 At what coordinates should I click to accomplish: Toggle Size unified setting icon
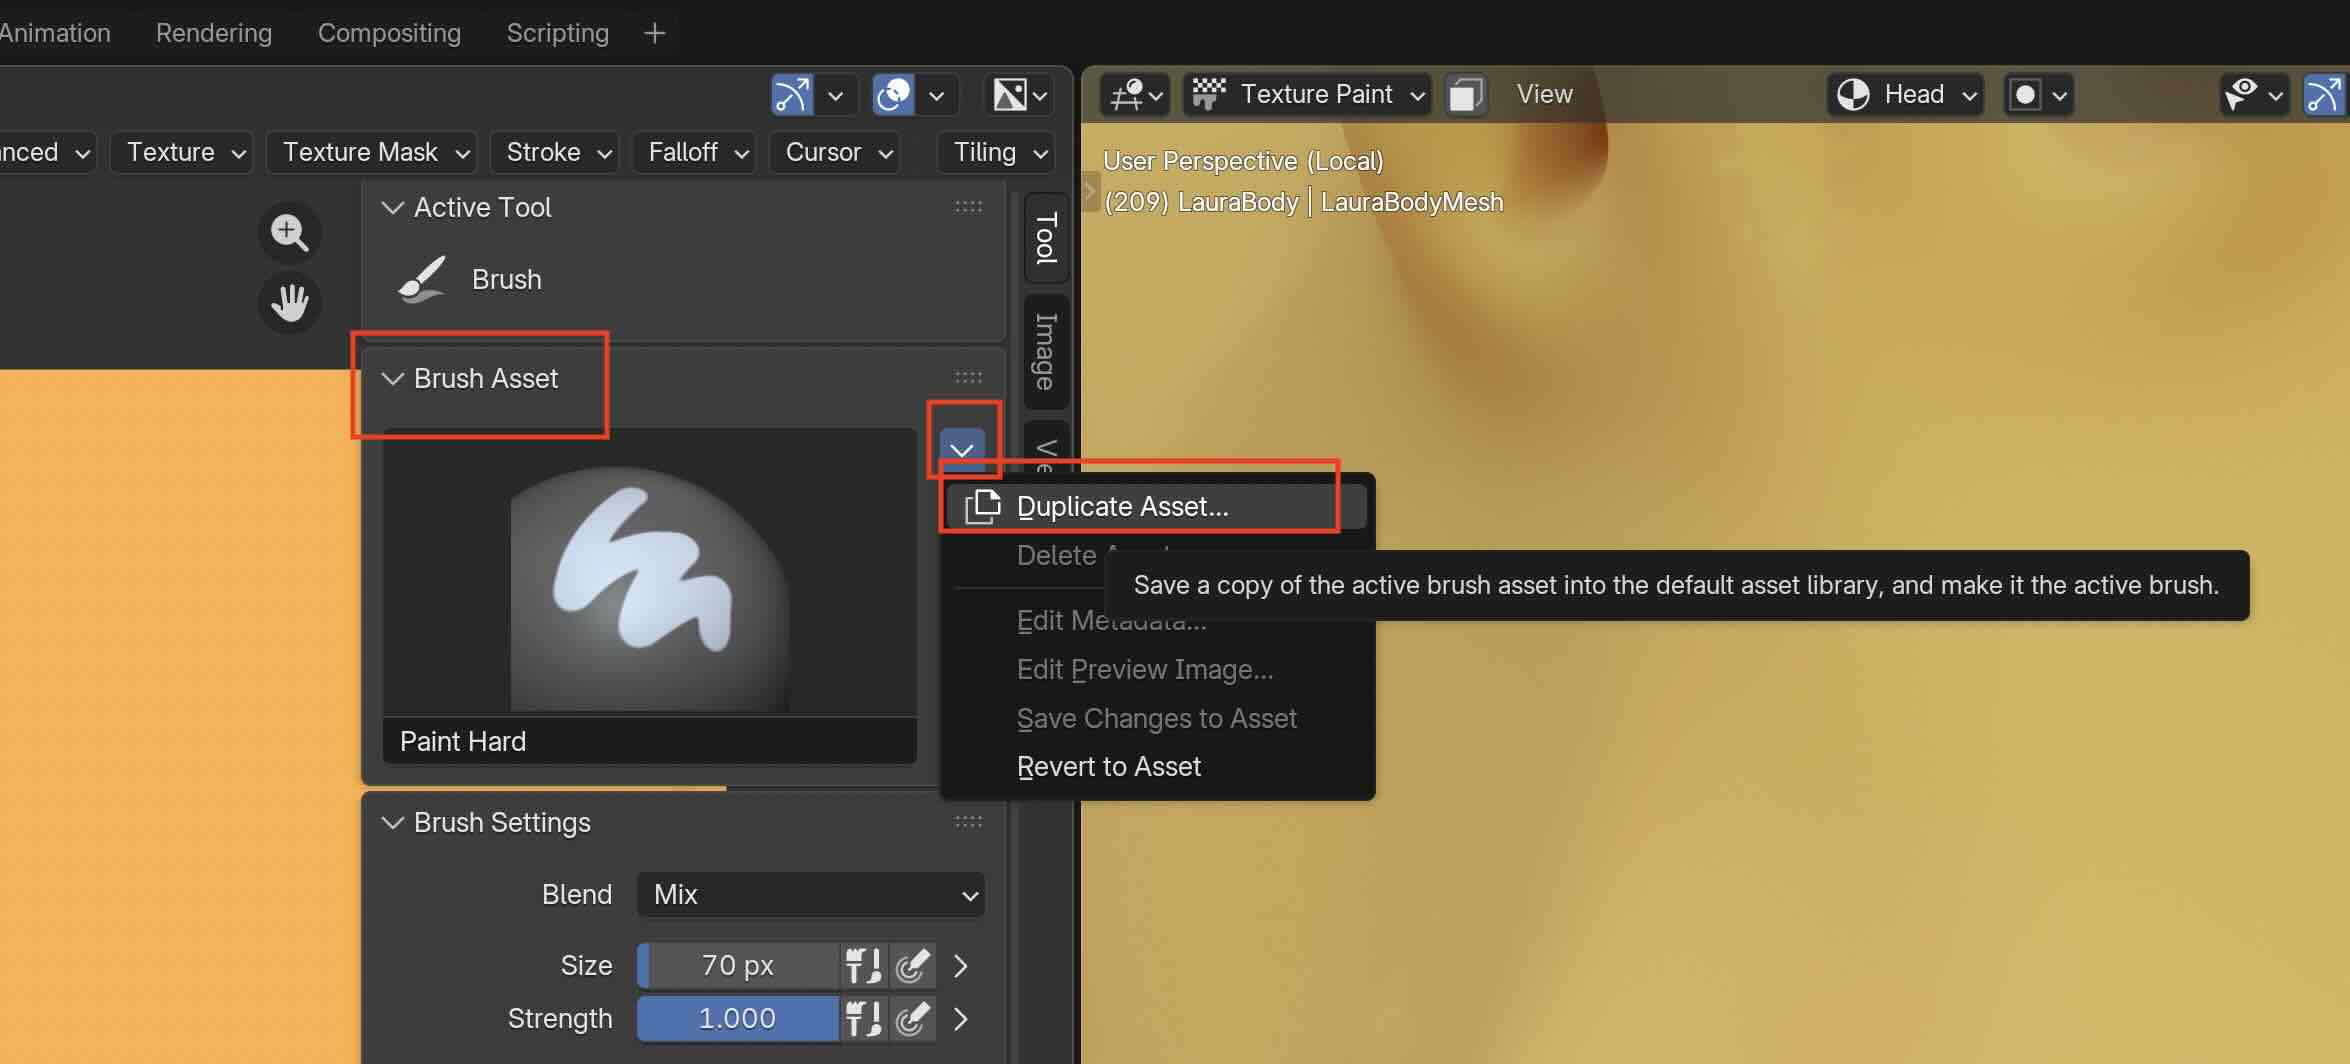coord(863,966)
